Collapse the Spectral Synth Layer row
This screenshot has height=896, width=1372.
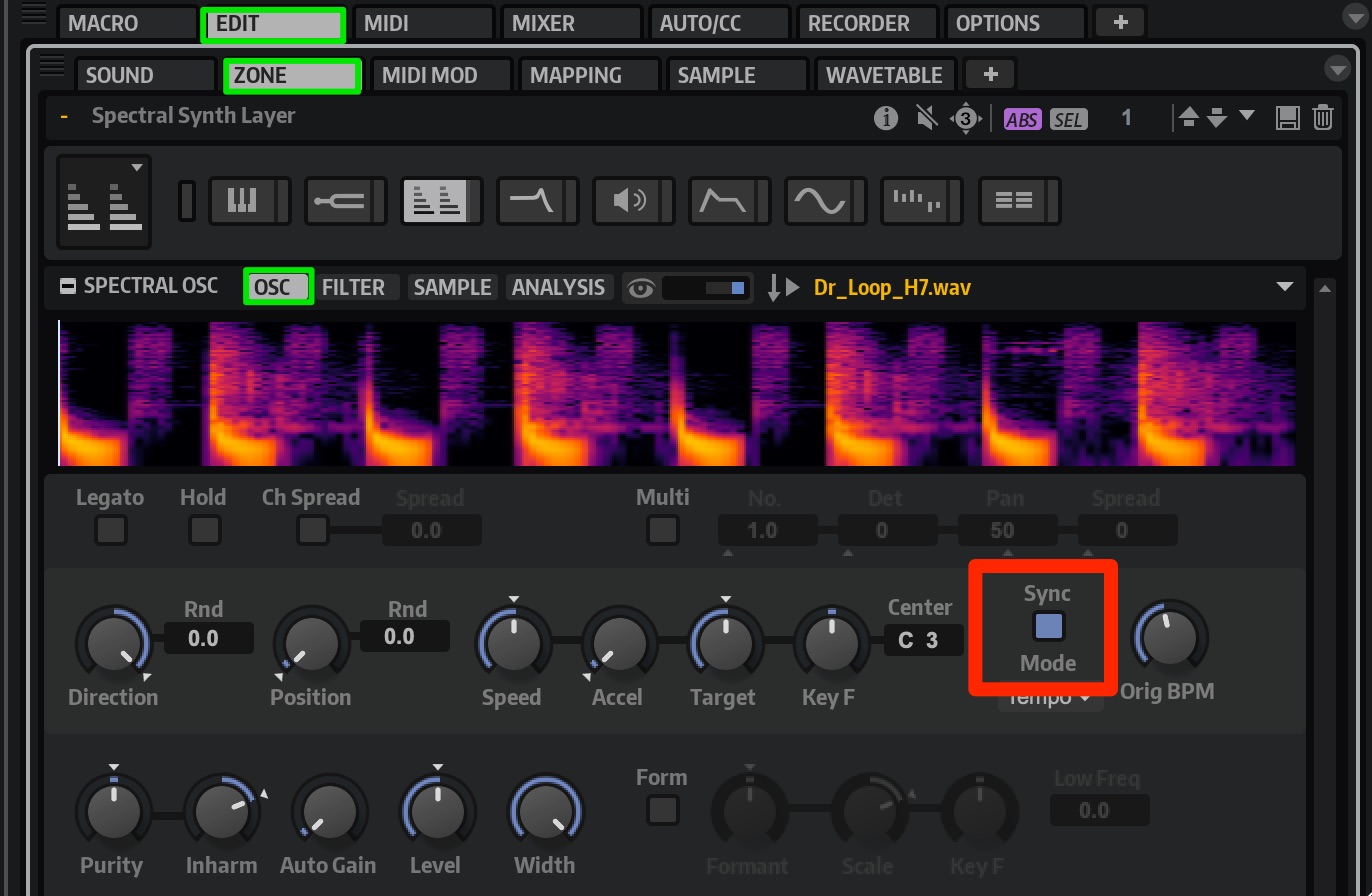(x=64, y=117)
